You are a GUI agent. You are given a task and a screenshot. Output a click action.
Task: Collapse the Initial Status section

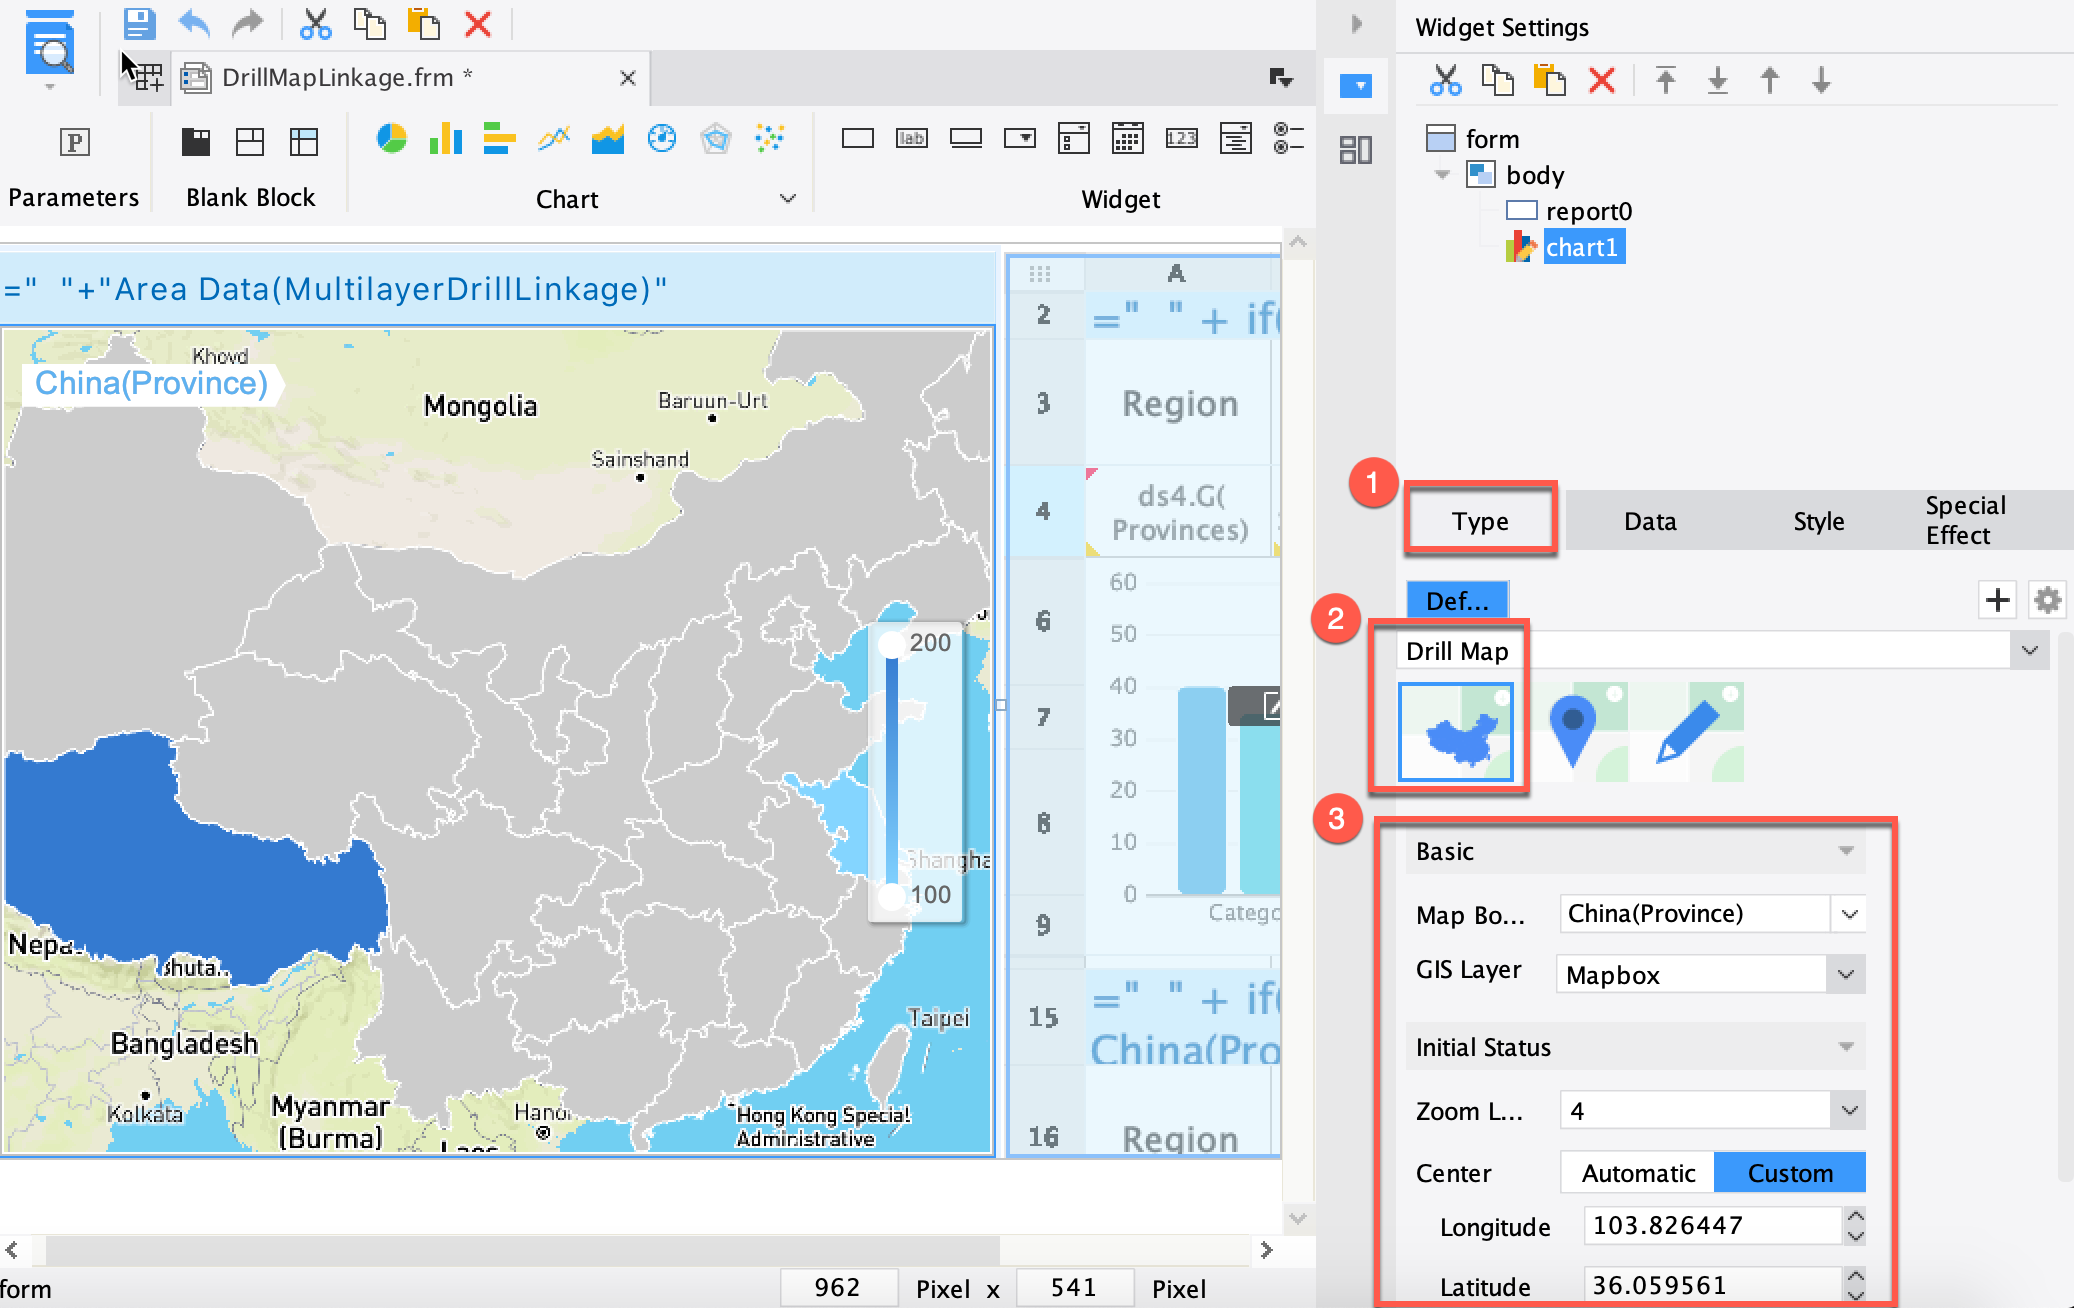click(1846, 1047)
